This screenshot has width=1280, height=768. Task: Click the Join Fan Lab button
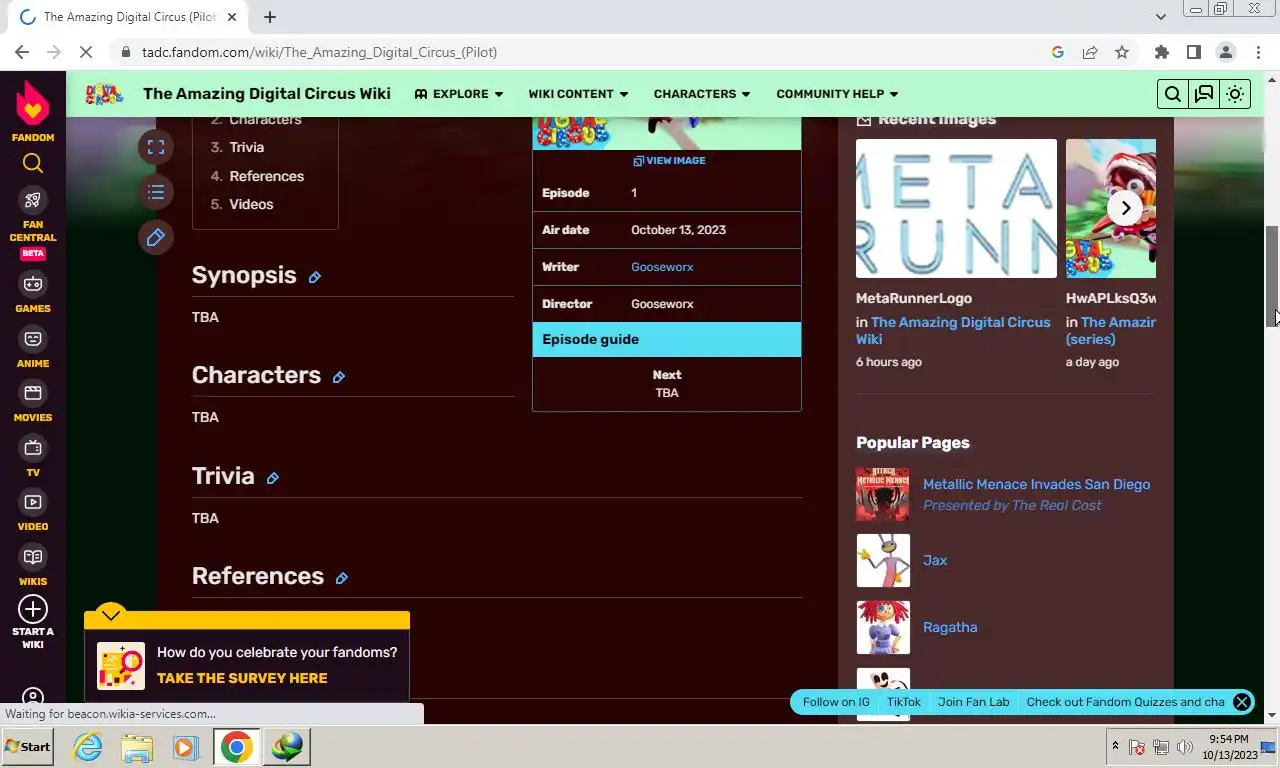point(974,702)
